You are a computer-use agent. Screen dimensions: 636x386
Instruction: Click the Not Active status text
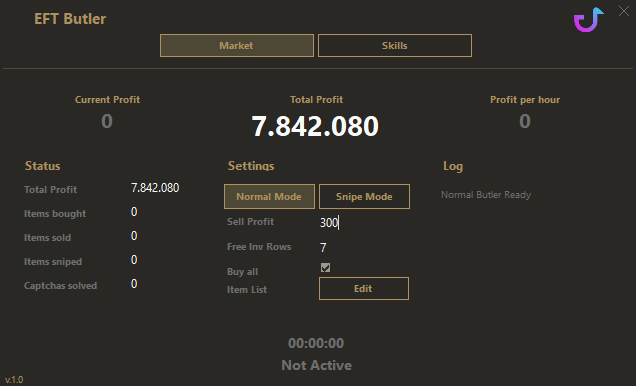point(316,365)
